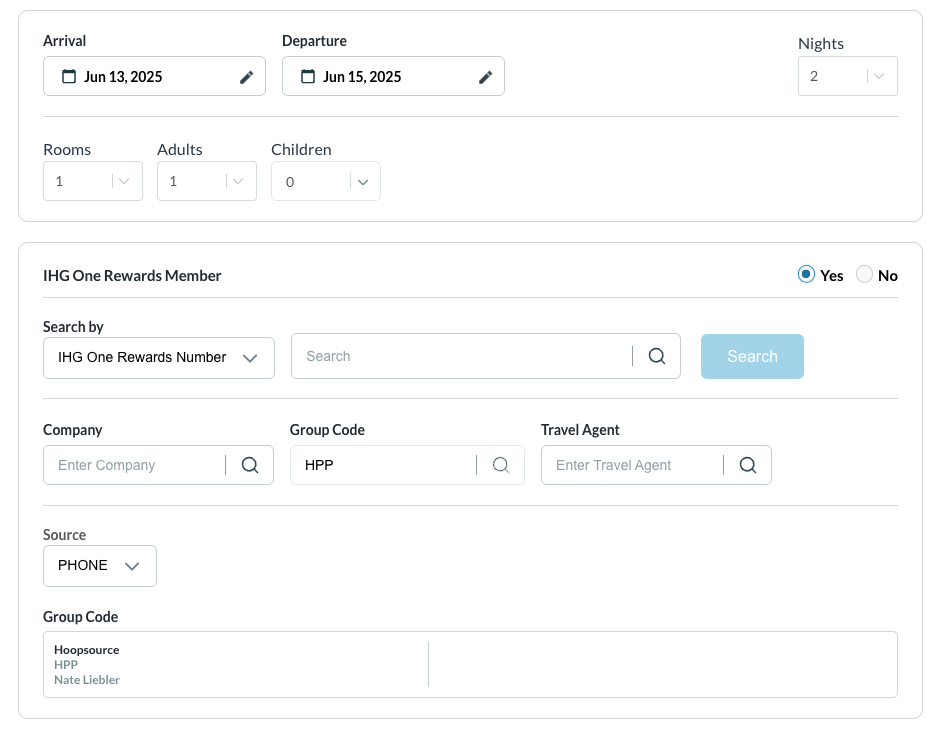Click the pencil edit icon for Departure date
The image size is (941, 731).
point(485,77)
